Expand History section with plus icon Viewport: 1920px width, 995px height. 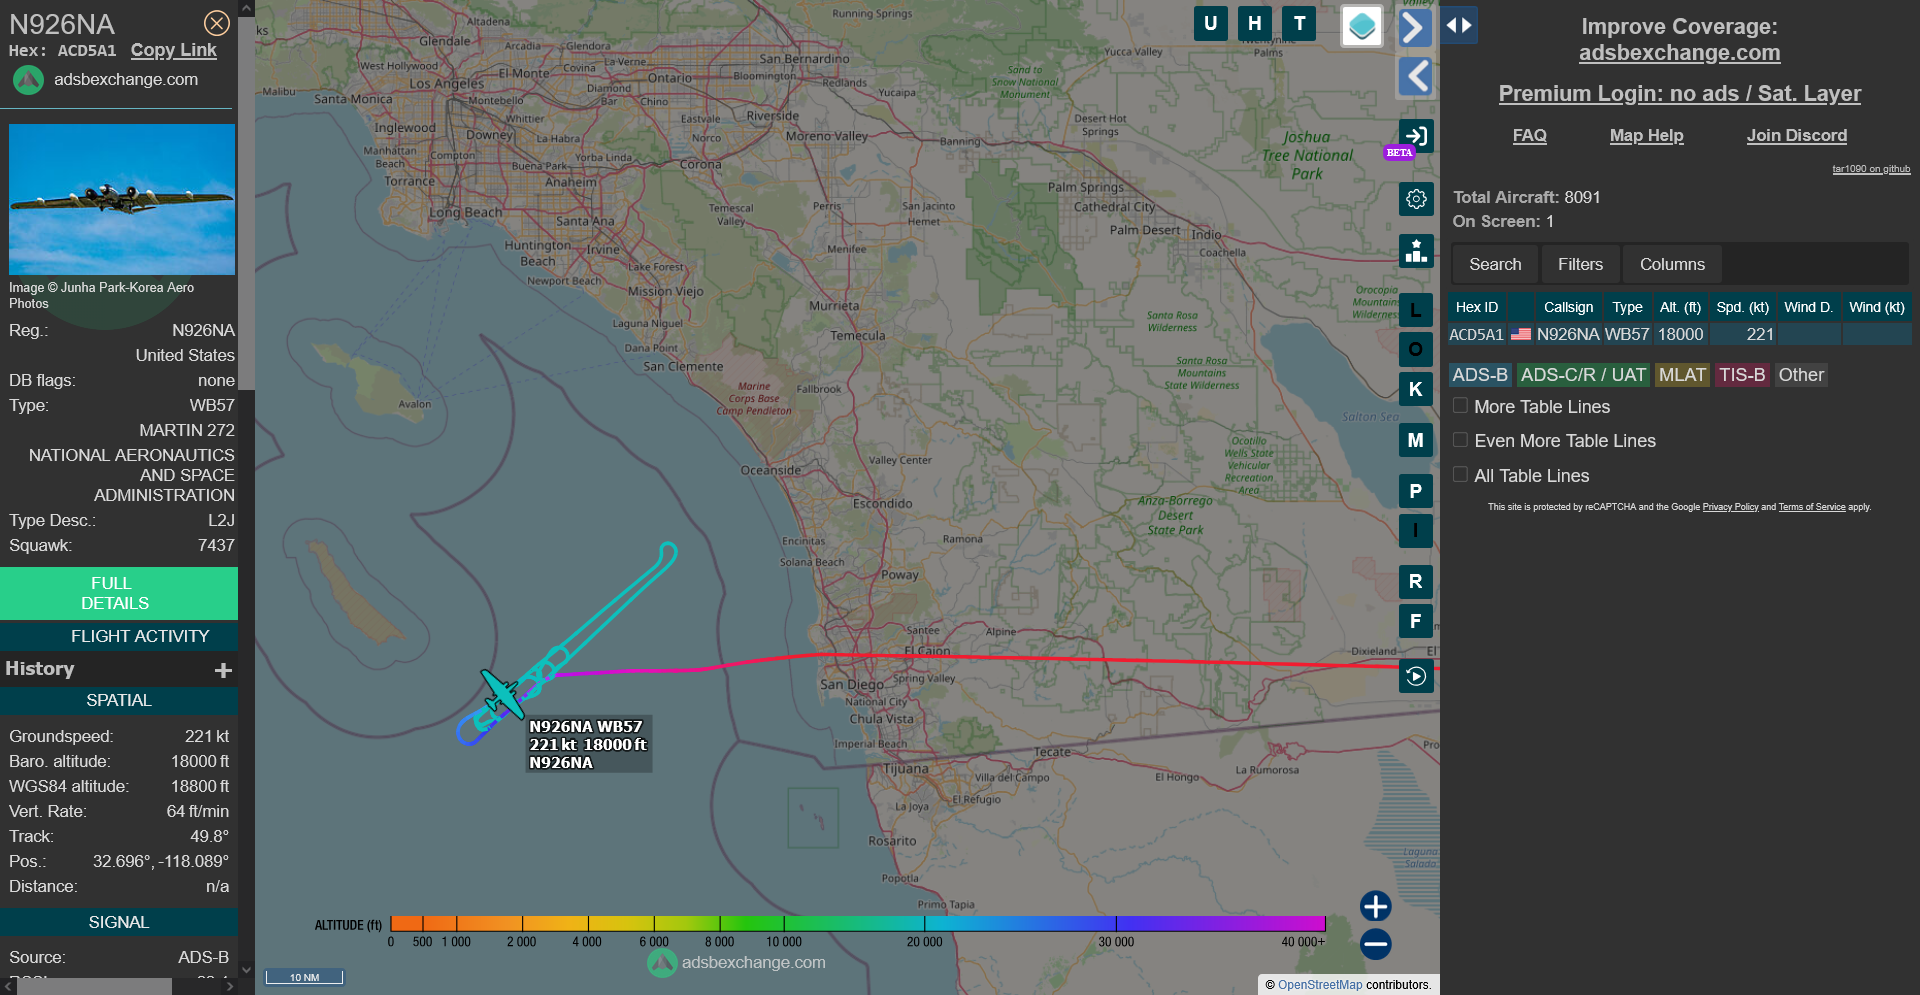pyautogui.click(x=223, y=670)
